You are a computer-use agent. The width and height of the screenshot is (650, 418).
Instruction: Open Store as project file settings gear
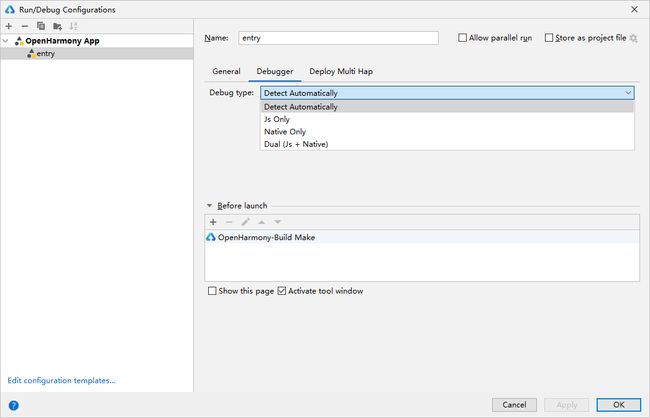pos(633,38)
